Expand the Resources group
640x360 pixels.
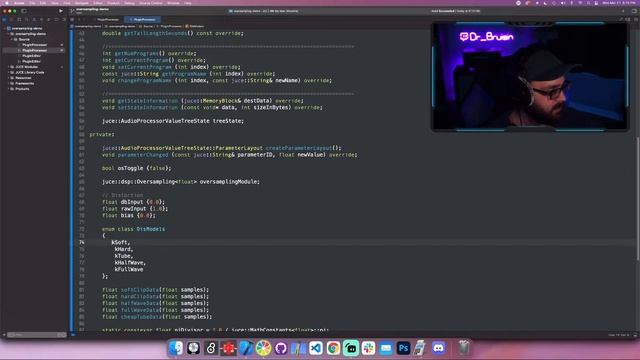(x=9, y=78)
